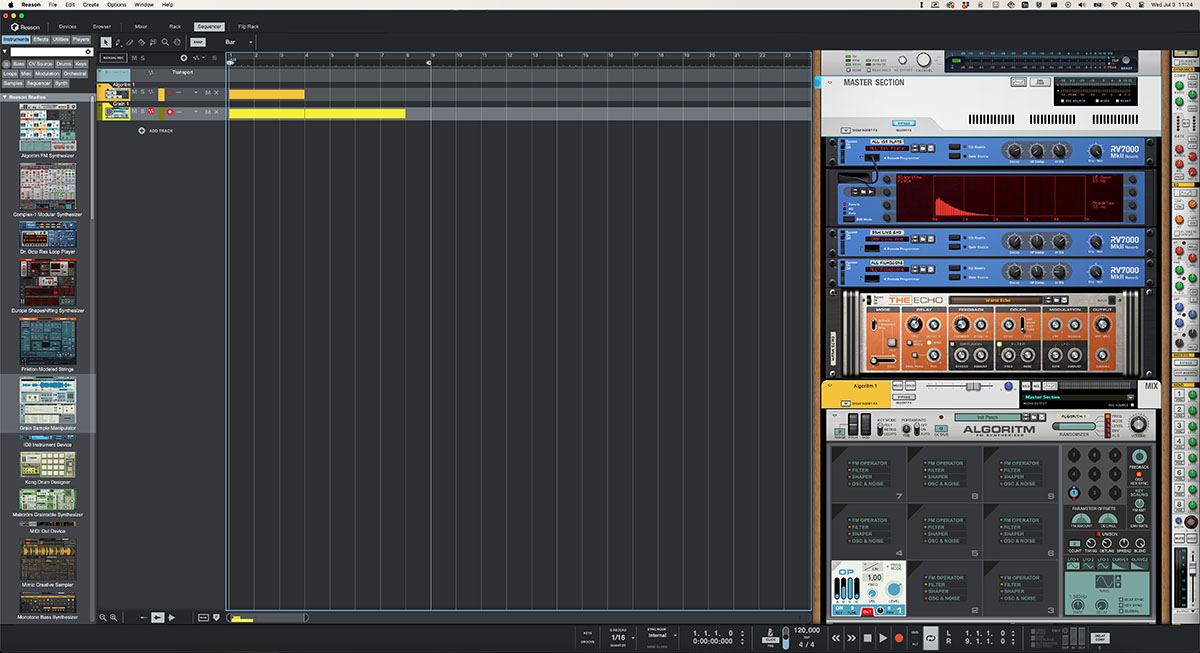Open the Algoritm 1 lane dropdown

click(x=198, y=92)
